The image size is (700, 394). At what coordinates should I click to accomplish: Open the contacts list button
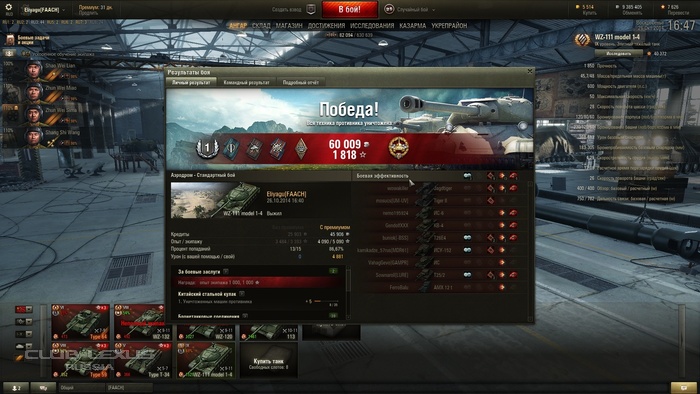pyautogui.click(x=16, y=388)
